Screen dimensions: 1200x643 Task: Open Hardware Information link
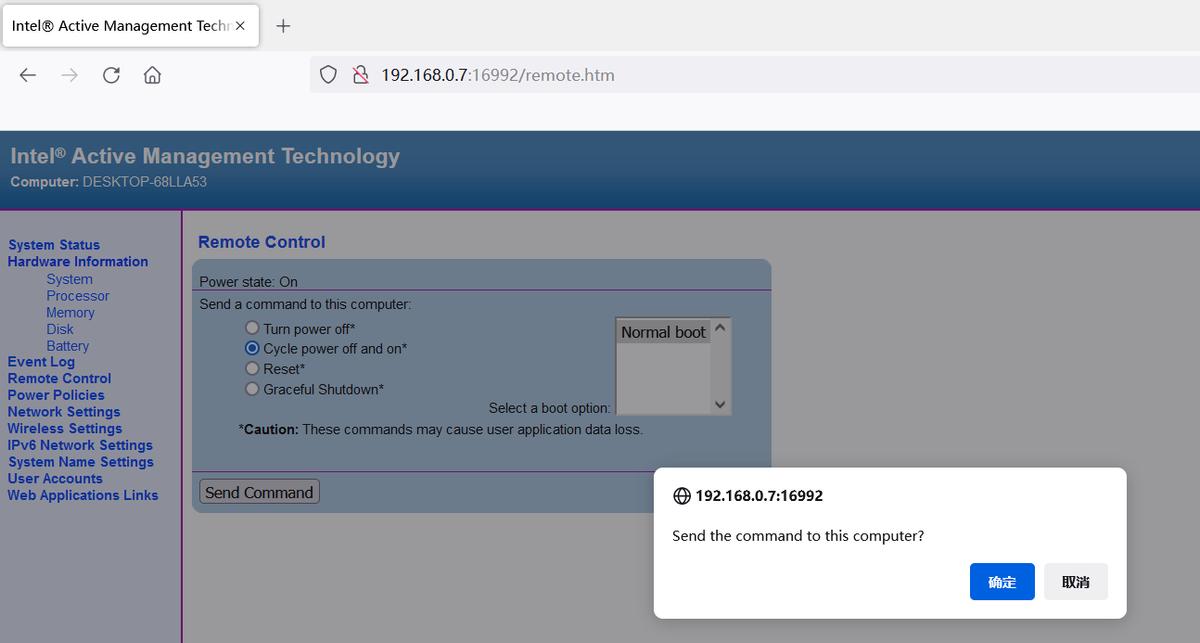78,262
